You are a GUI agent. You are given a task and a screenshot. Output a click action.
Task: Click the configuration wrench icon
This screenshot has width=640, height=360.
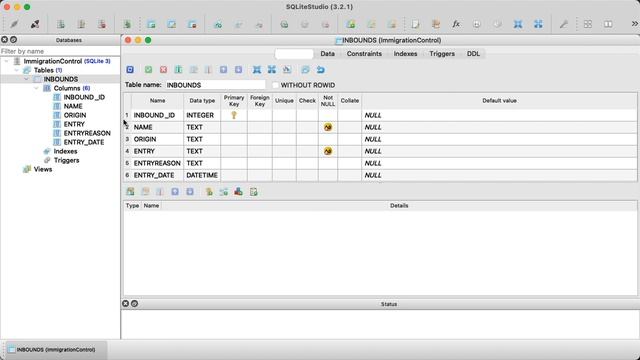pyautogui.click(x=564, y=24)
